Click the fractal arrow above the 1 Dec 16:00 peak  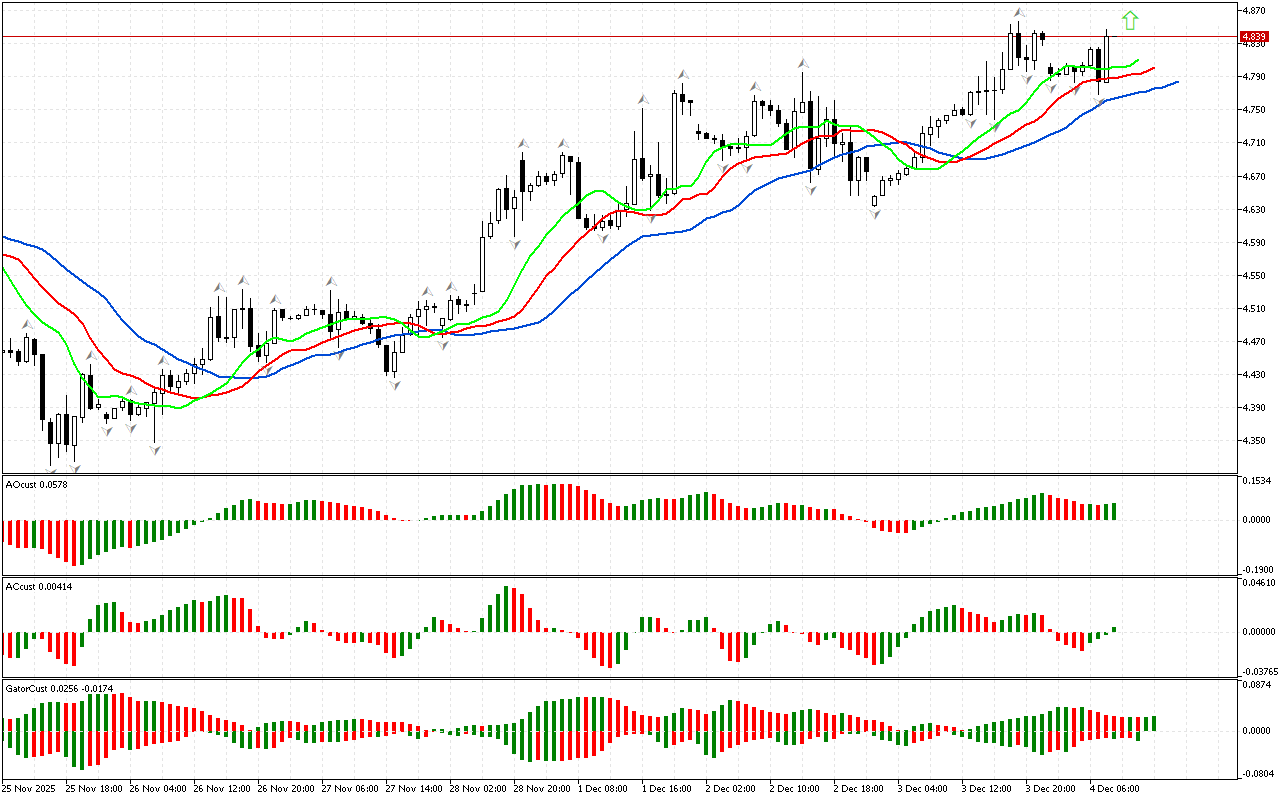683,74
